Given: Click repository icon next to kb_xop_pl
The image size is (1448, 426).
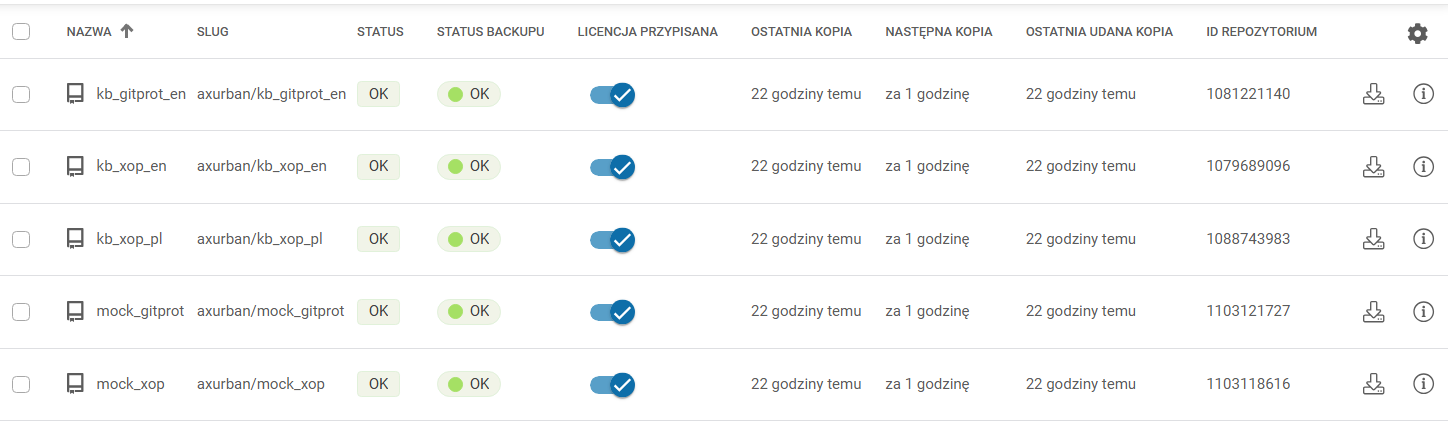Looking at the screenshot, I should (75, 239).
